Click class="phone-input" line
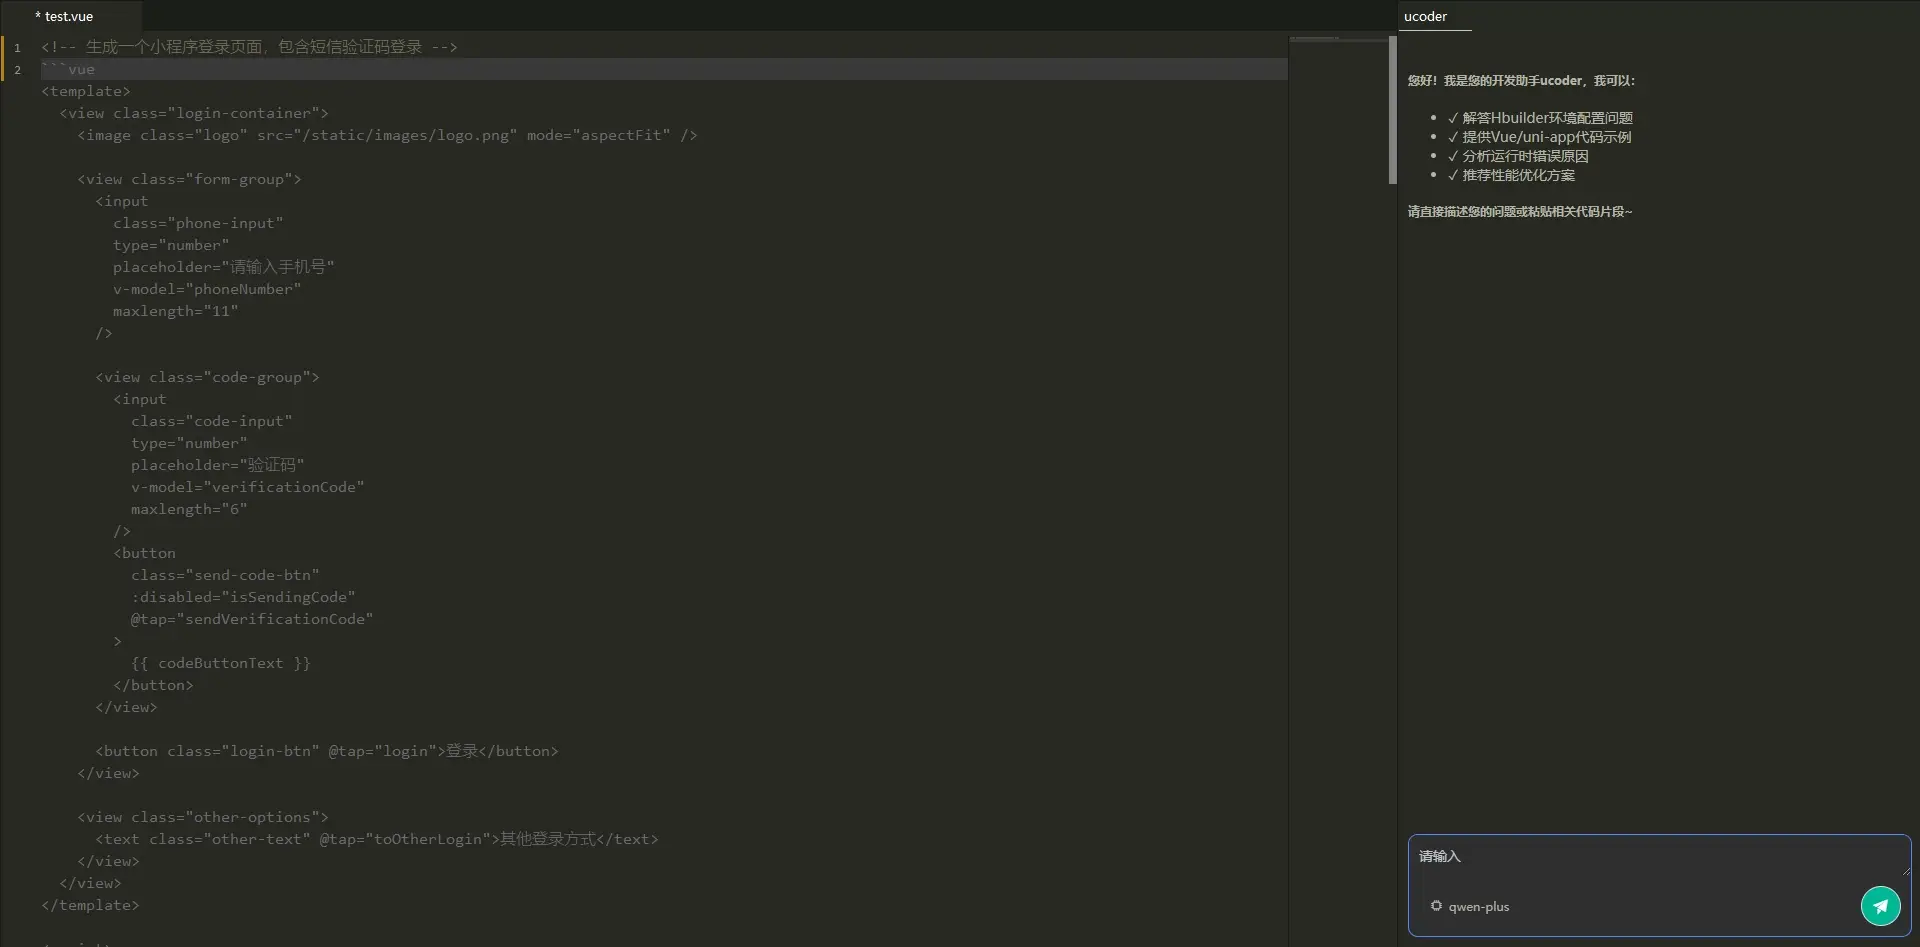1920x947 pixels. (x=198, y=223)
